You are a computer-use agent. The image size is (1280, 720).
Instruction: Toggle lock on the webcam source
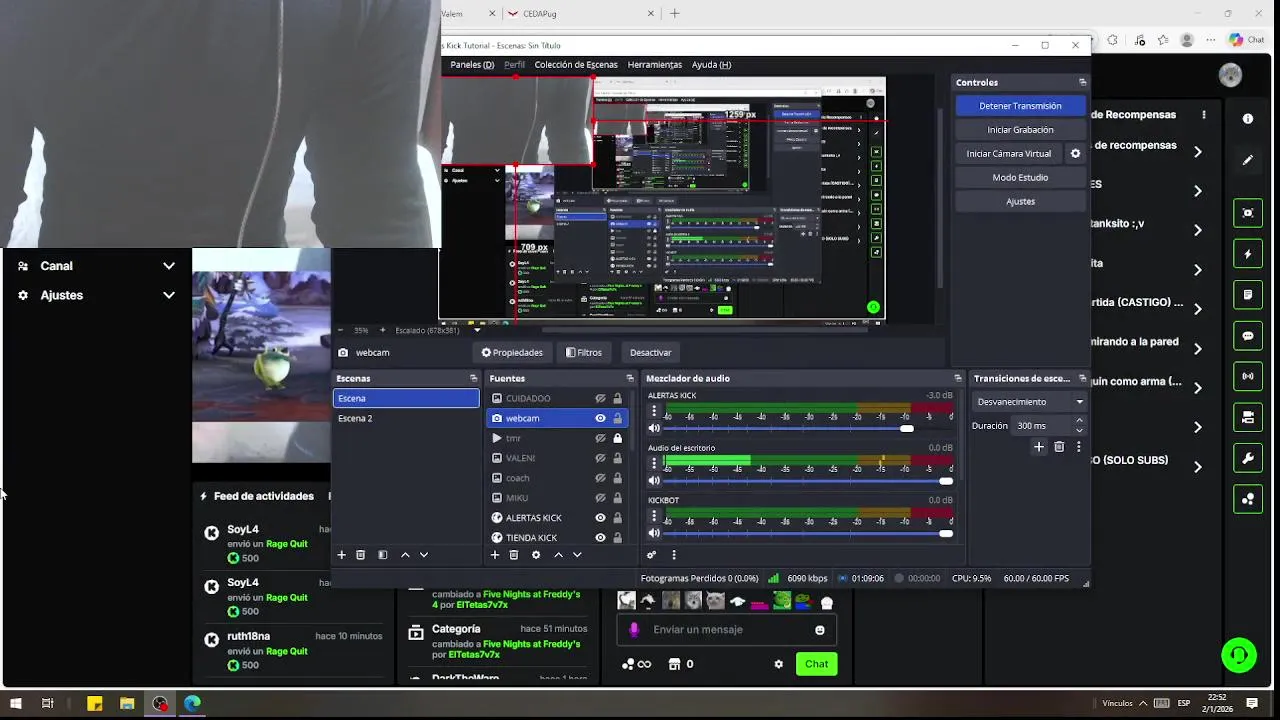(x=618, y=418)
